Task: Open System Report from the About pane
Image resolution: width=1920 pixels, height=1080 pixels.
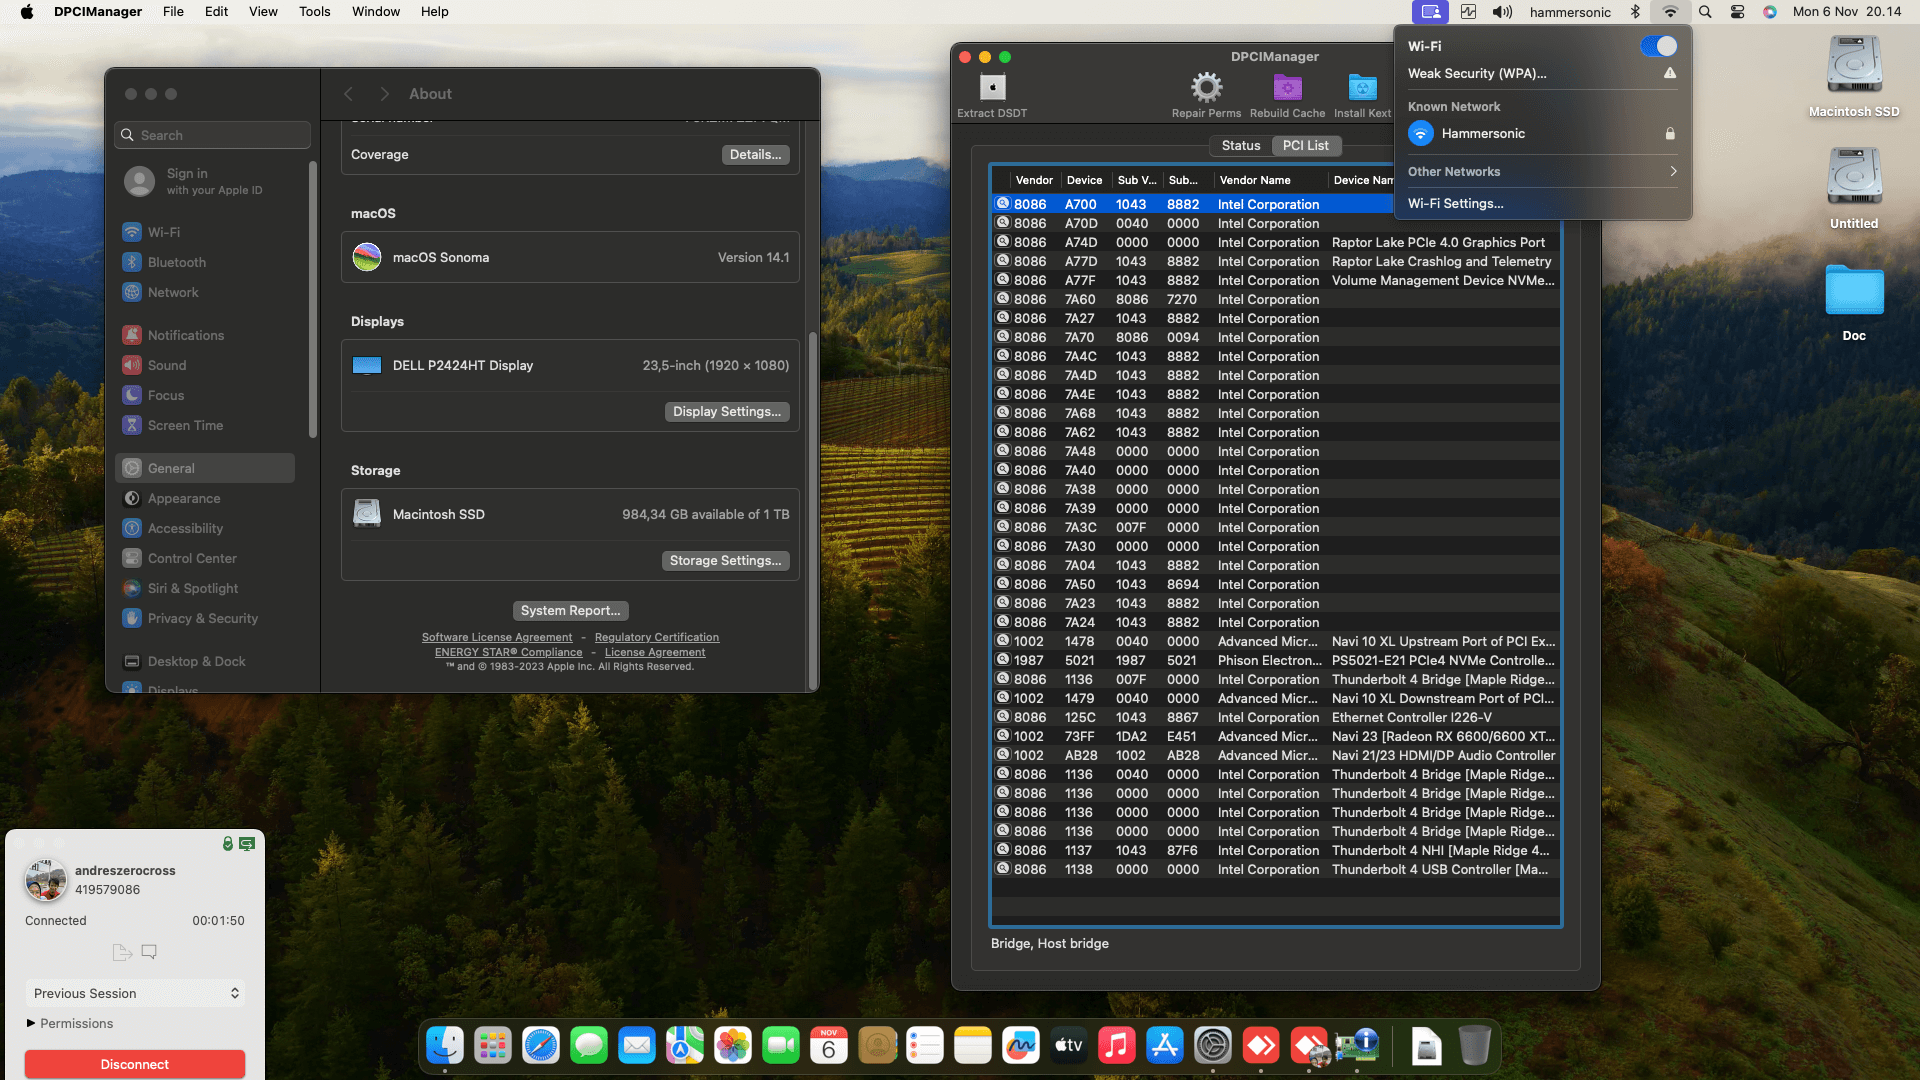Action: coord(570,611)
